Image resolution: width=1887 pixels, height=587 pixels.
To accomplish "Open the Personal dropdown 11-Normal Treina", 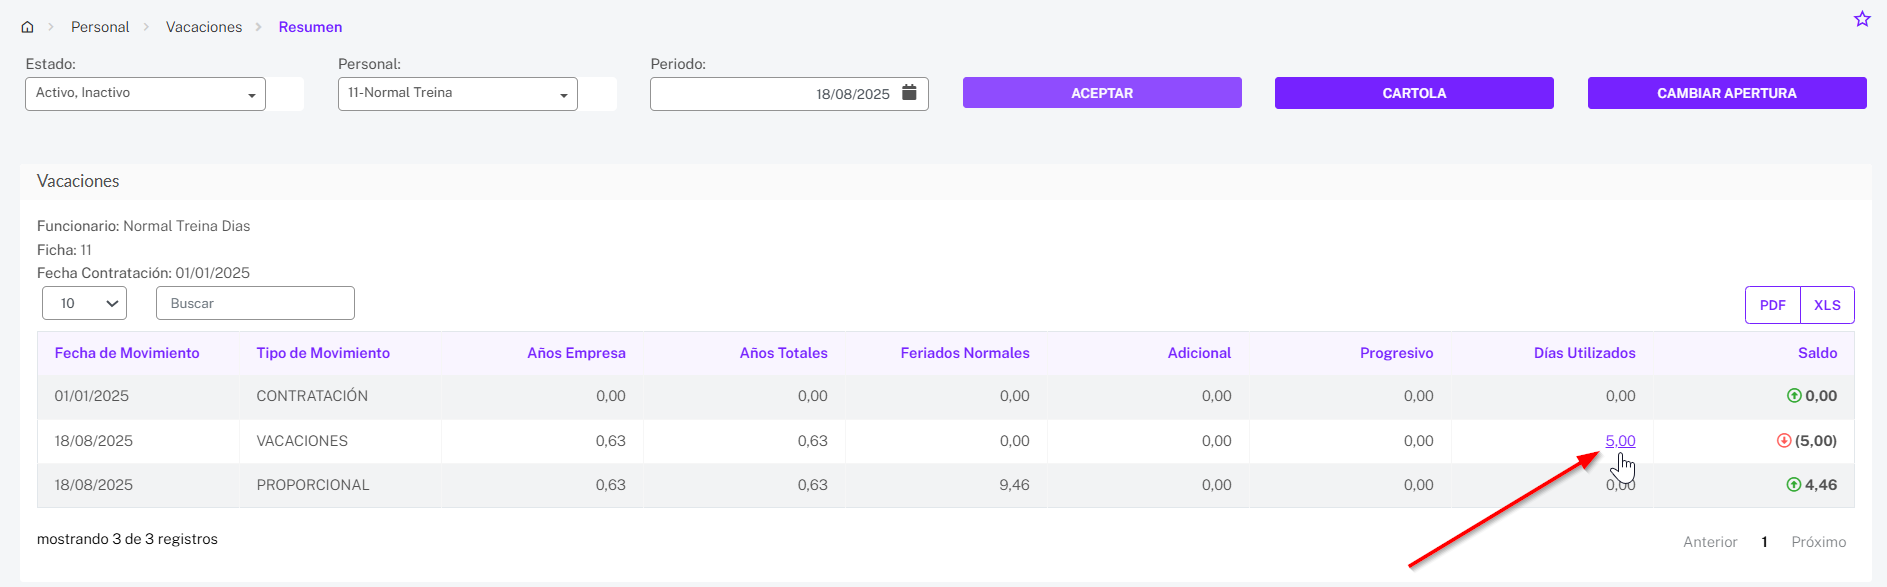I will [458, 94].
